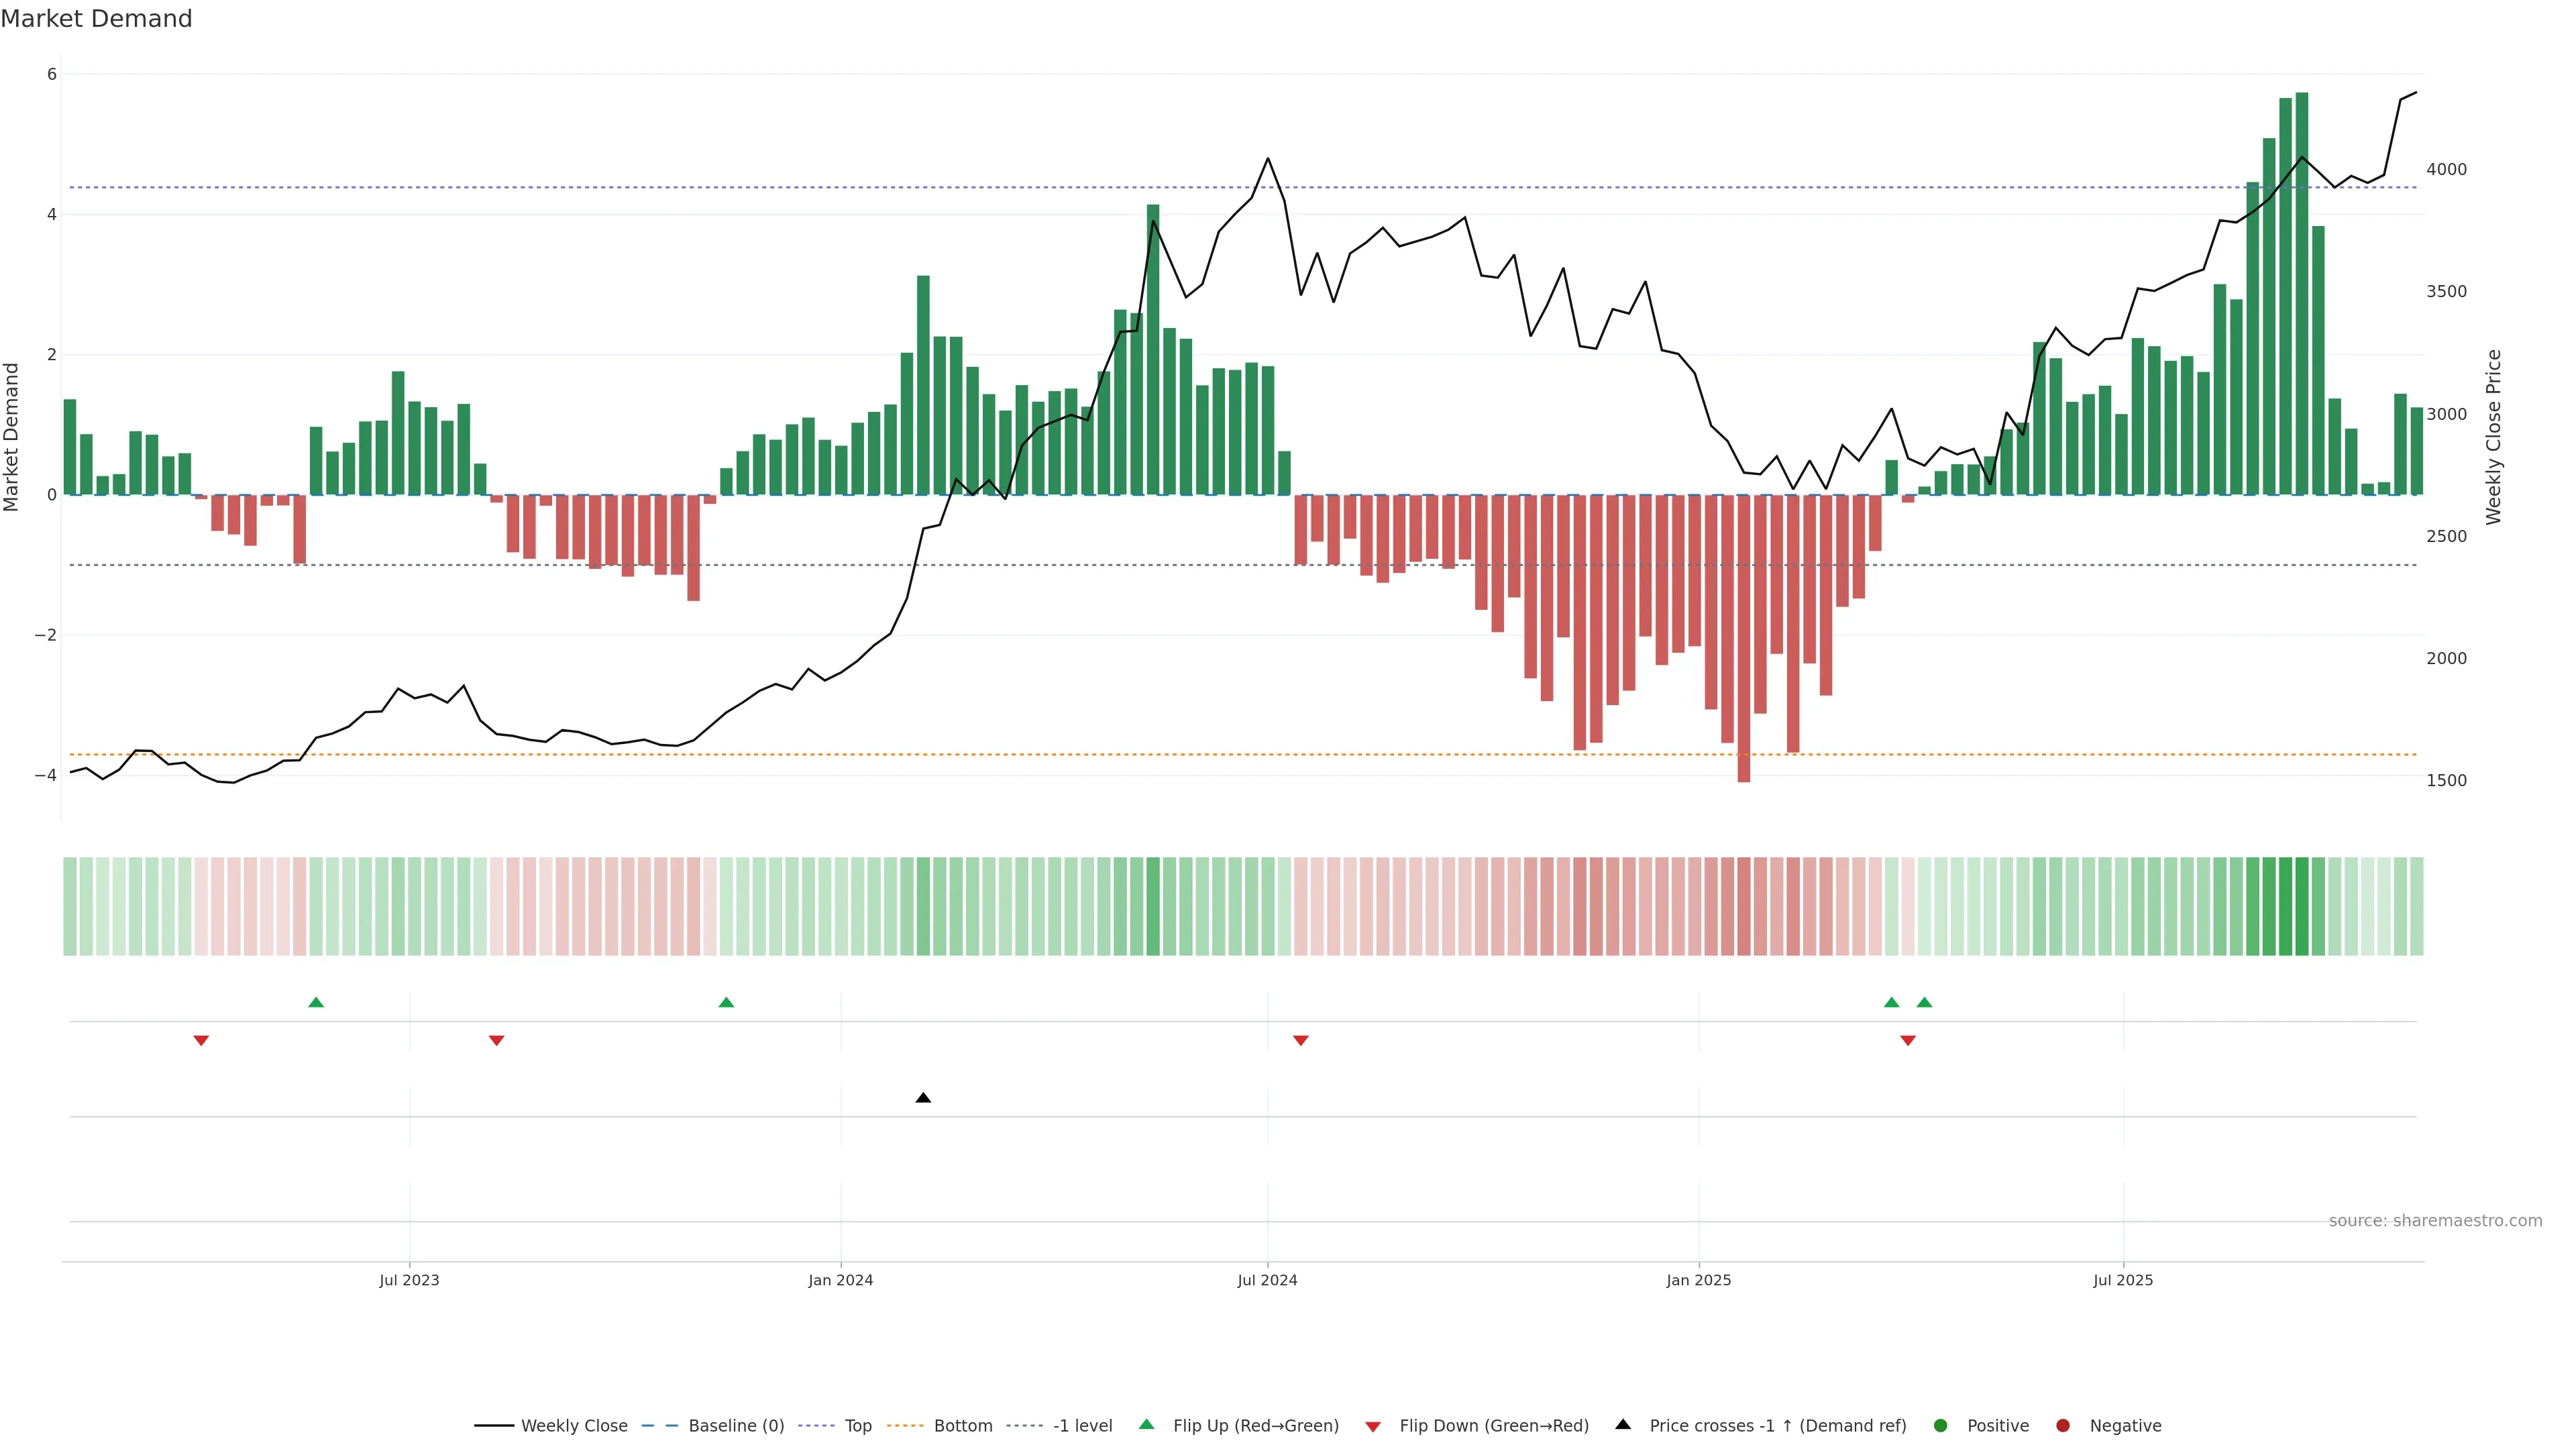The width and height of the screenshot is (2576, 1449).
Task: Click the Flip Down (Green→Red) legend label
Action: [1493, 1426]
